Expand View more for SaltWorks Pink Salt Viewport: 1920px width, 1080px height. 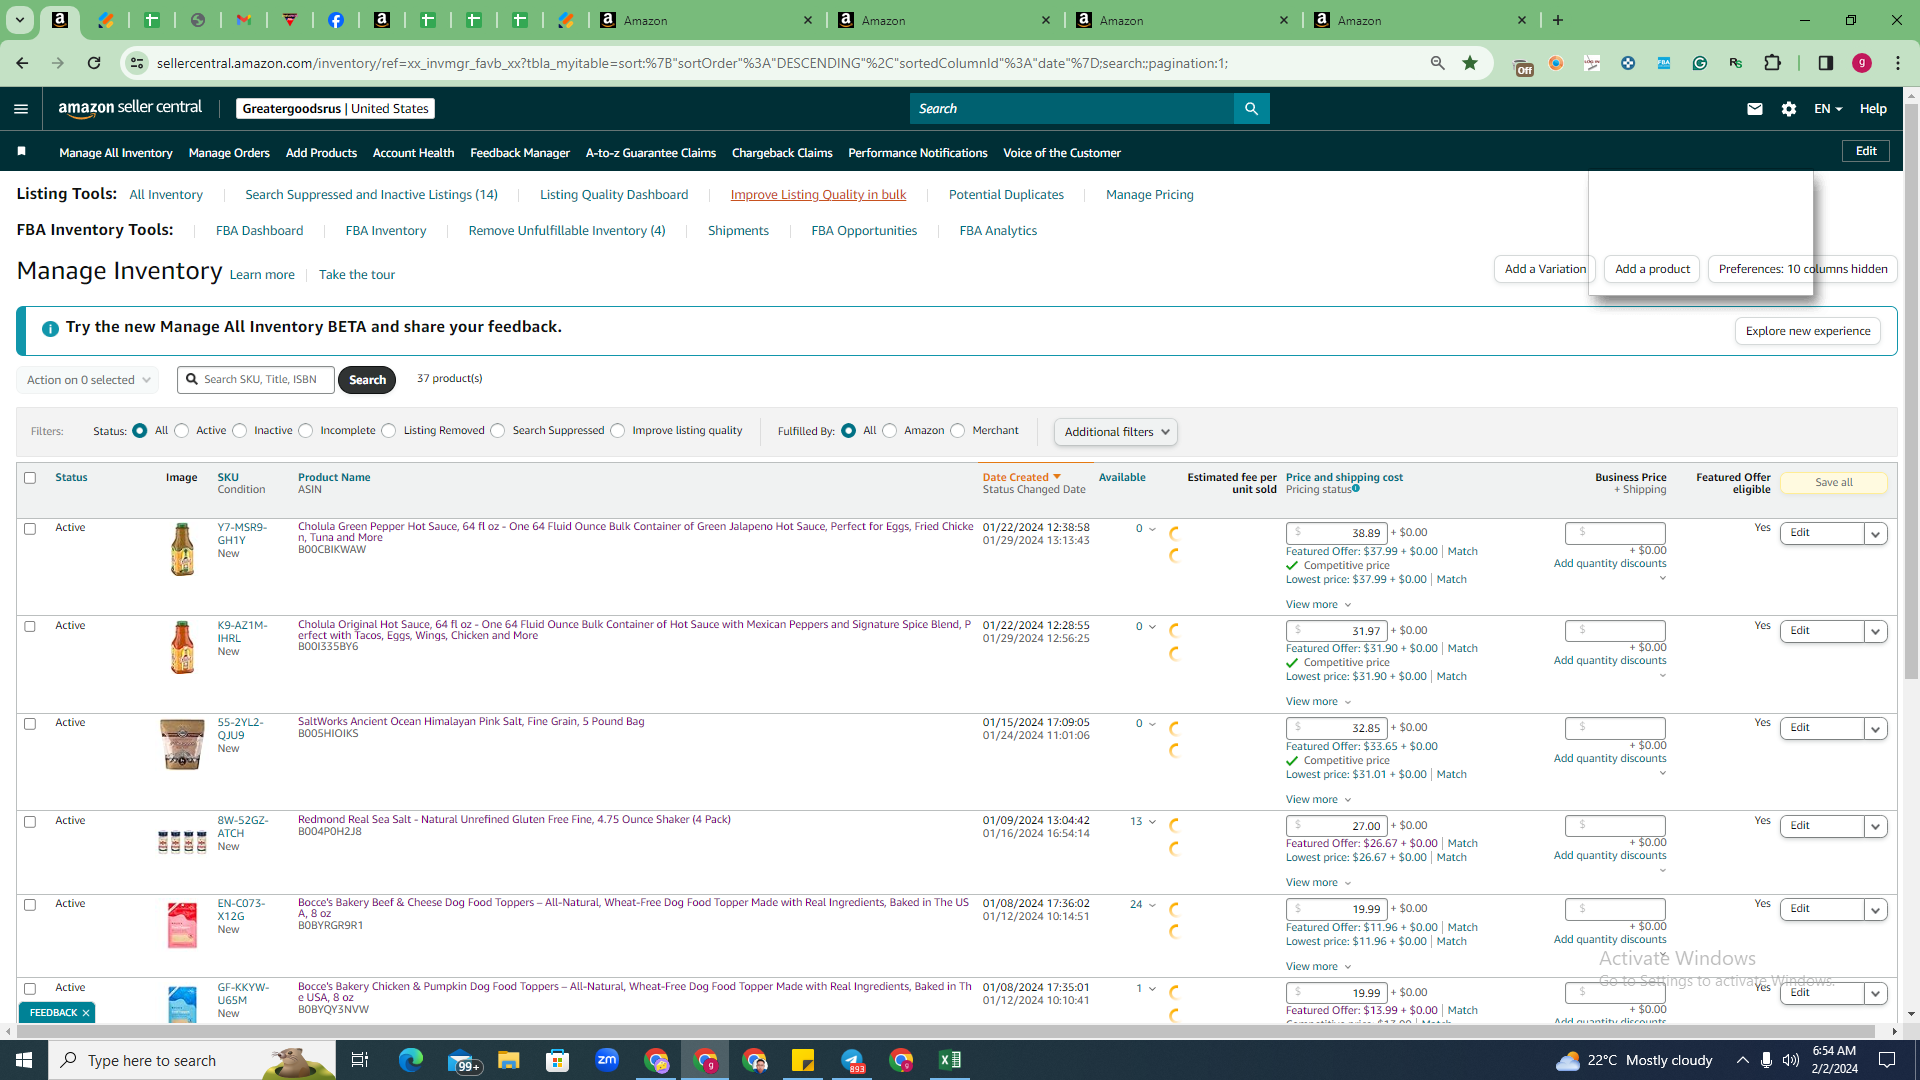1319,800
